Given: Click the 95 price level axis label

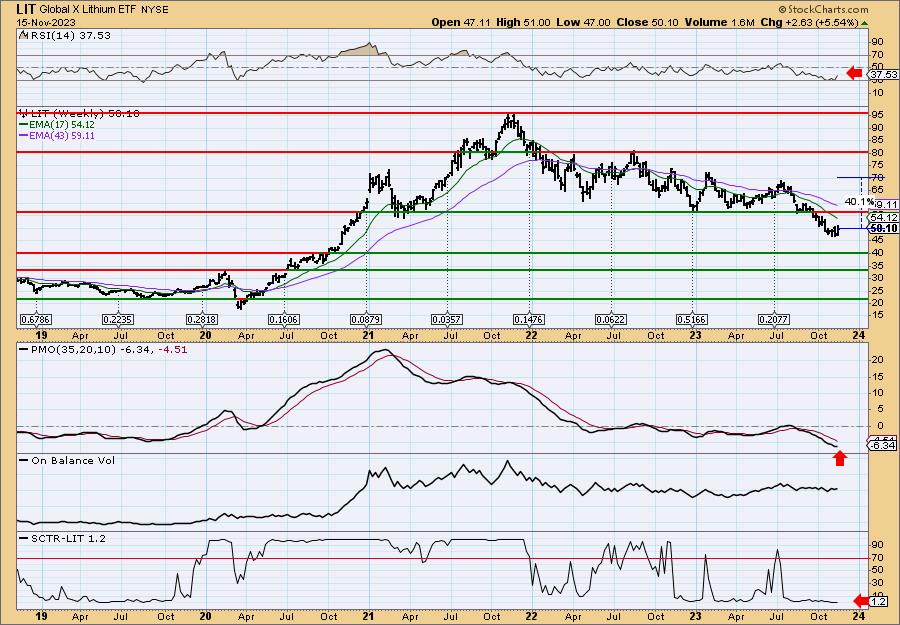Looking at the screenshot, I should [x=878, y=115].
